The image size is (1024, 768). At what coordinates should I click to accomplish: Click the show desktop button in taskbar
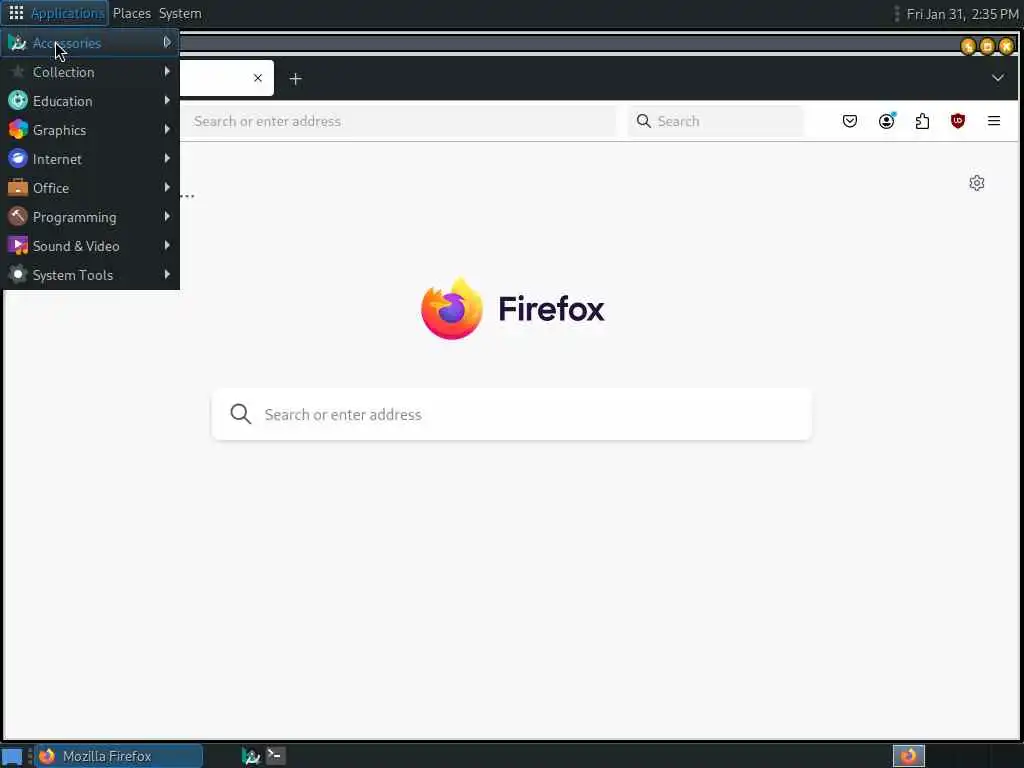(x=12, y=756)
